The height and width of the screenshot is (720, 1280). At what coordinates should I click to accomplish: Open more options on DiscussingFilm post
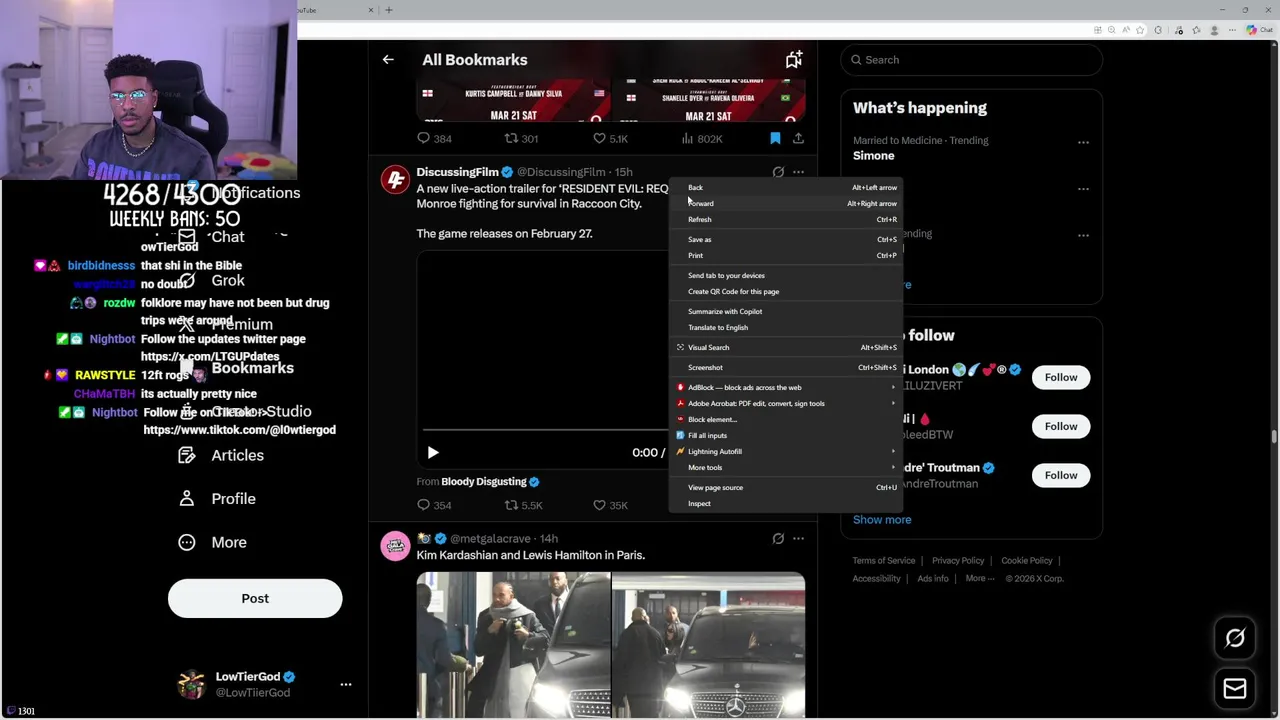click(x=798, y=172)
